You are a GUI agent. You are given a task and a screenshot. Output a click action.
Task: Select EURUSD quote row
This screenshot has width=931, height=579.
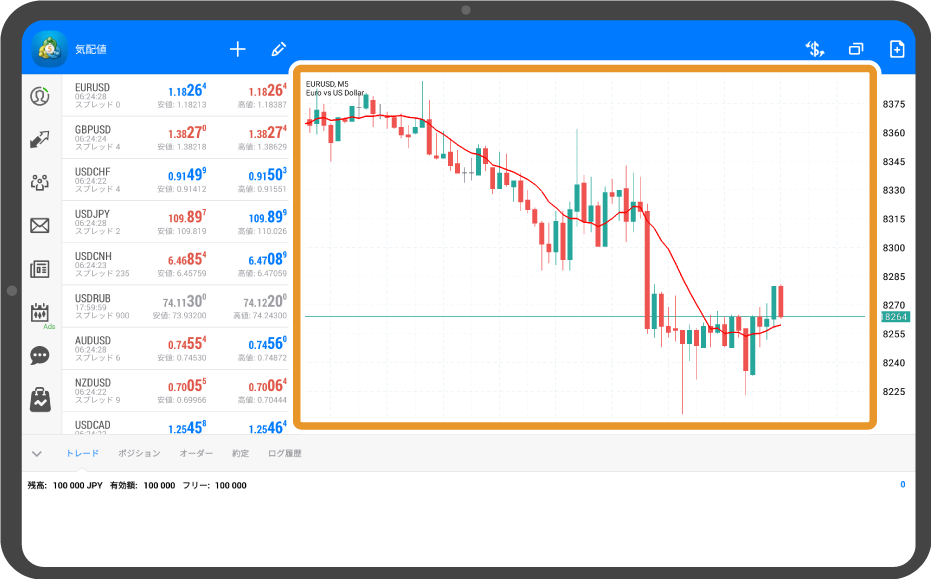click(176, 95)
